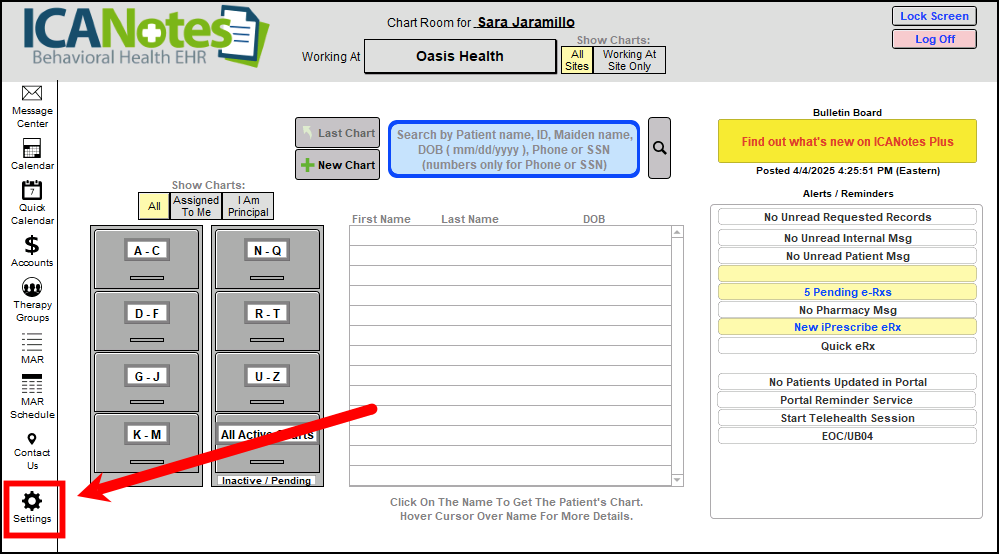Image resolution: width=999 pixels, height=554 pixels.
Task: Open New iPrescribe eRx
Action: (x=847, y=327)
